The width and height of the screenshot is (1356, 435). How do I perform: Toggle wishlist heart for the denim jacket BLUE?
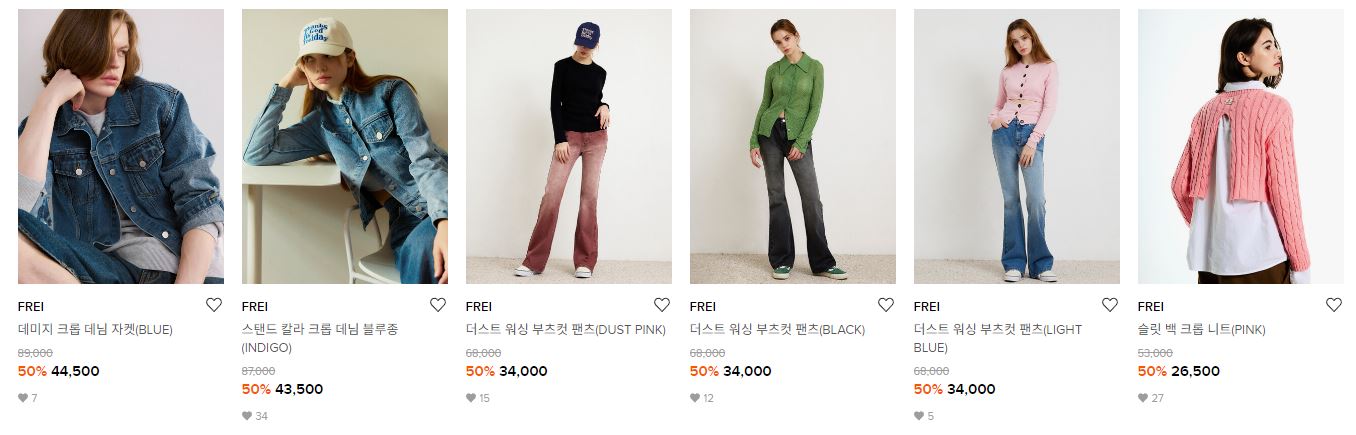click(213, 305)
